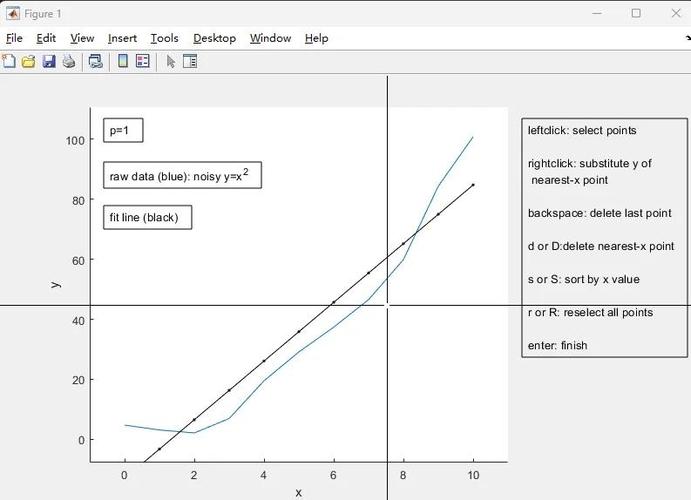The width and height of the screenshot is (691, 500).
Task: Open a file using the folder icon
Action: coord(29,61)
